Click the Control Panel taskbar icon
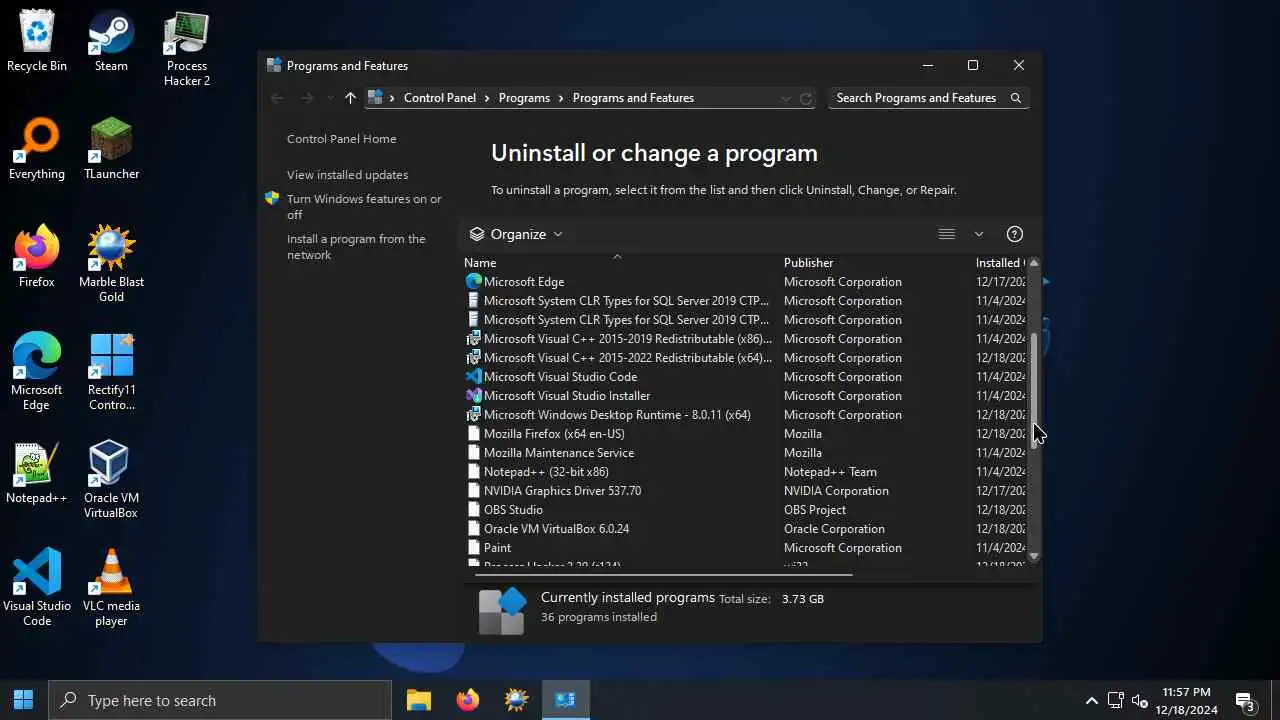The height and width of the screenshot is (720, 1280). (x=566, y=700)
